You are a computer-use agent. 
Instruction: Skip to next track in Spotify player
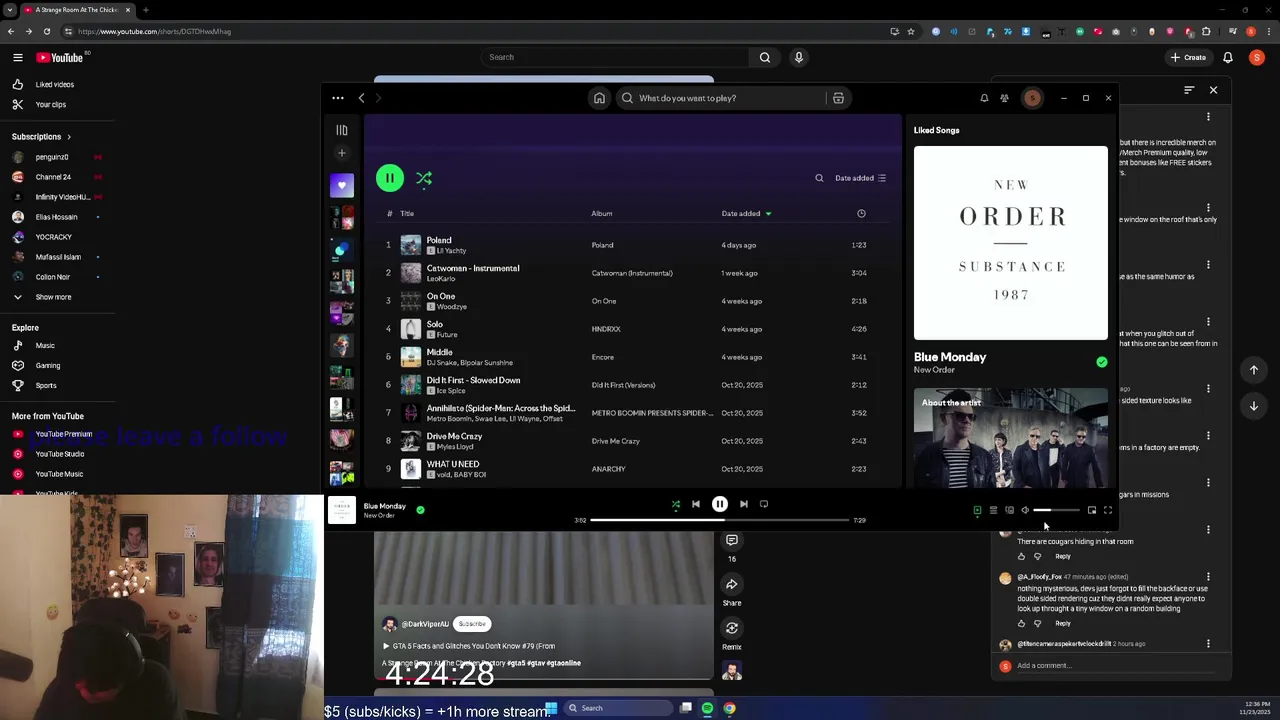(744, 504)
